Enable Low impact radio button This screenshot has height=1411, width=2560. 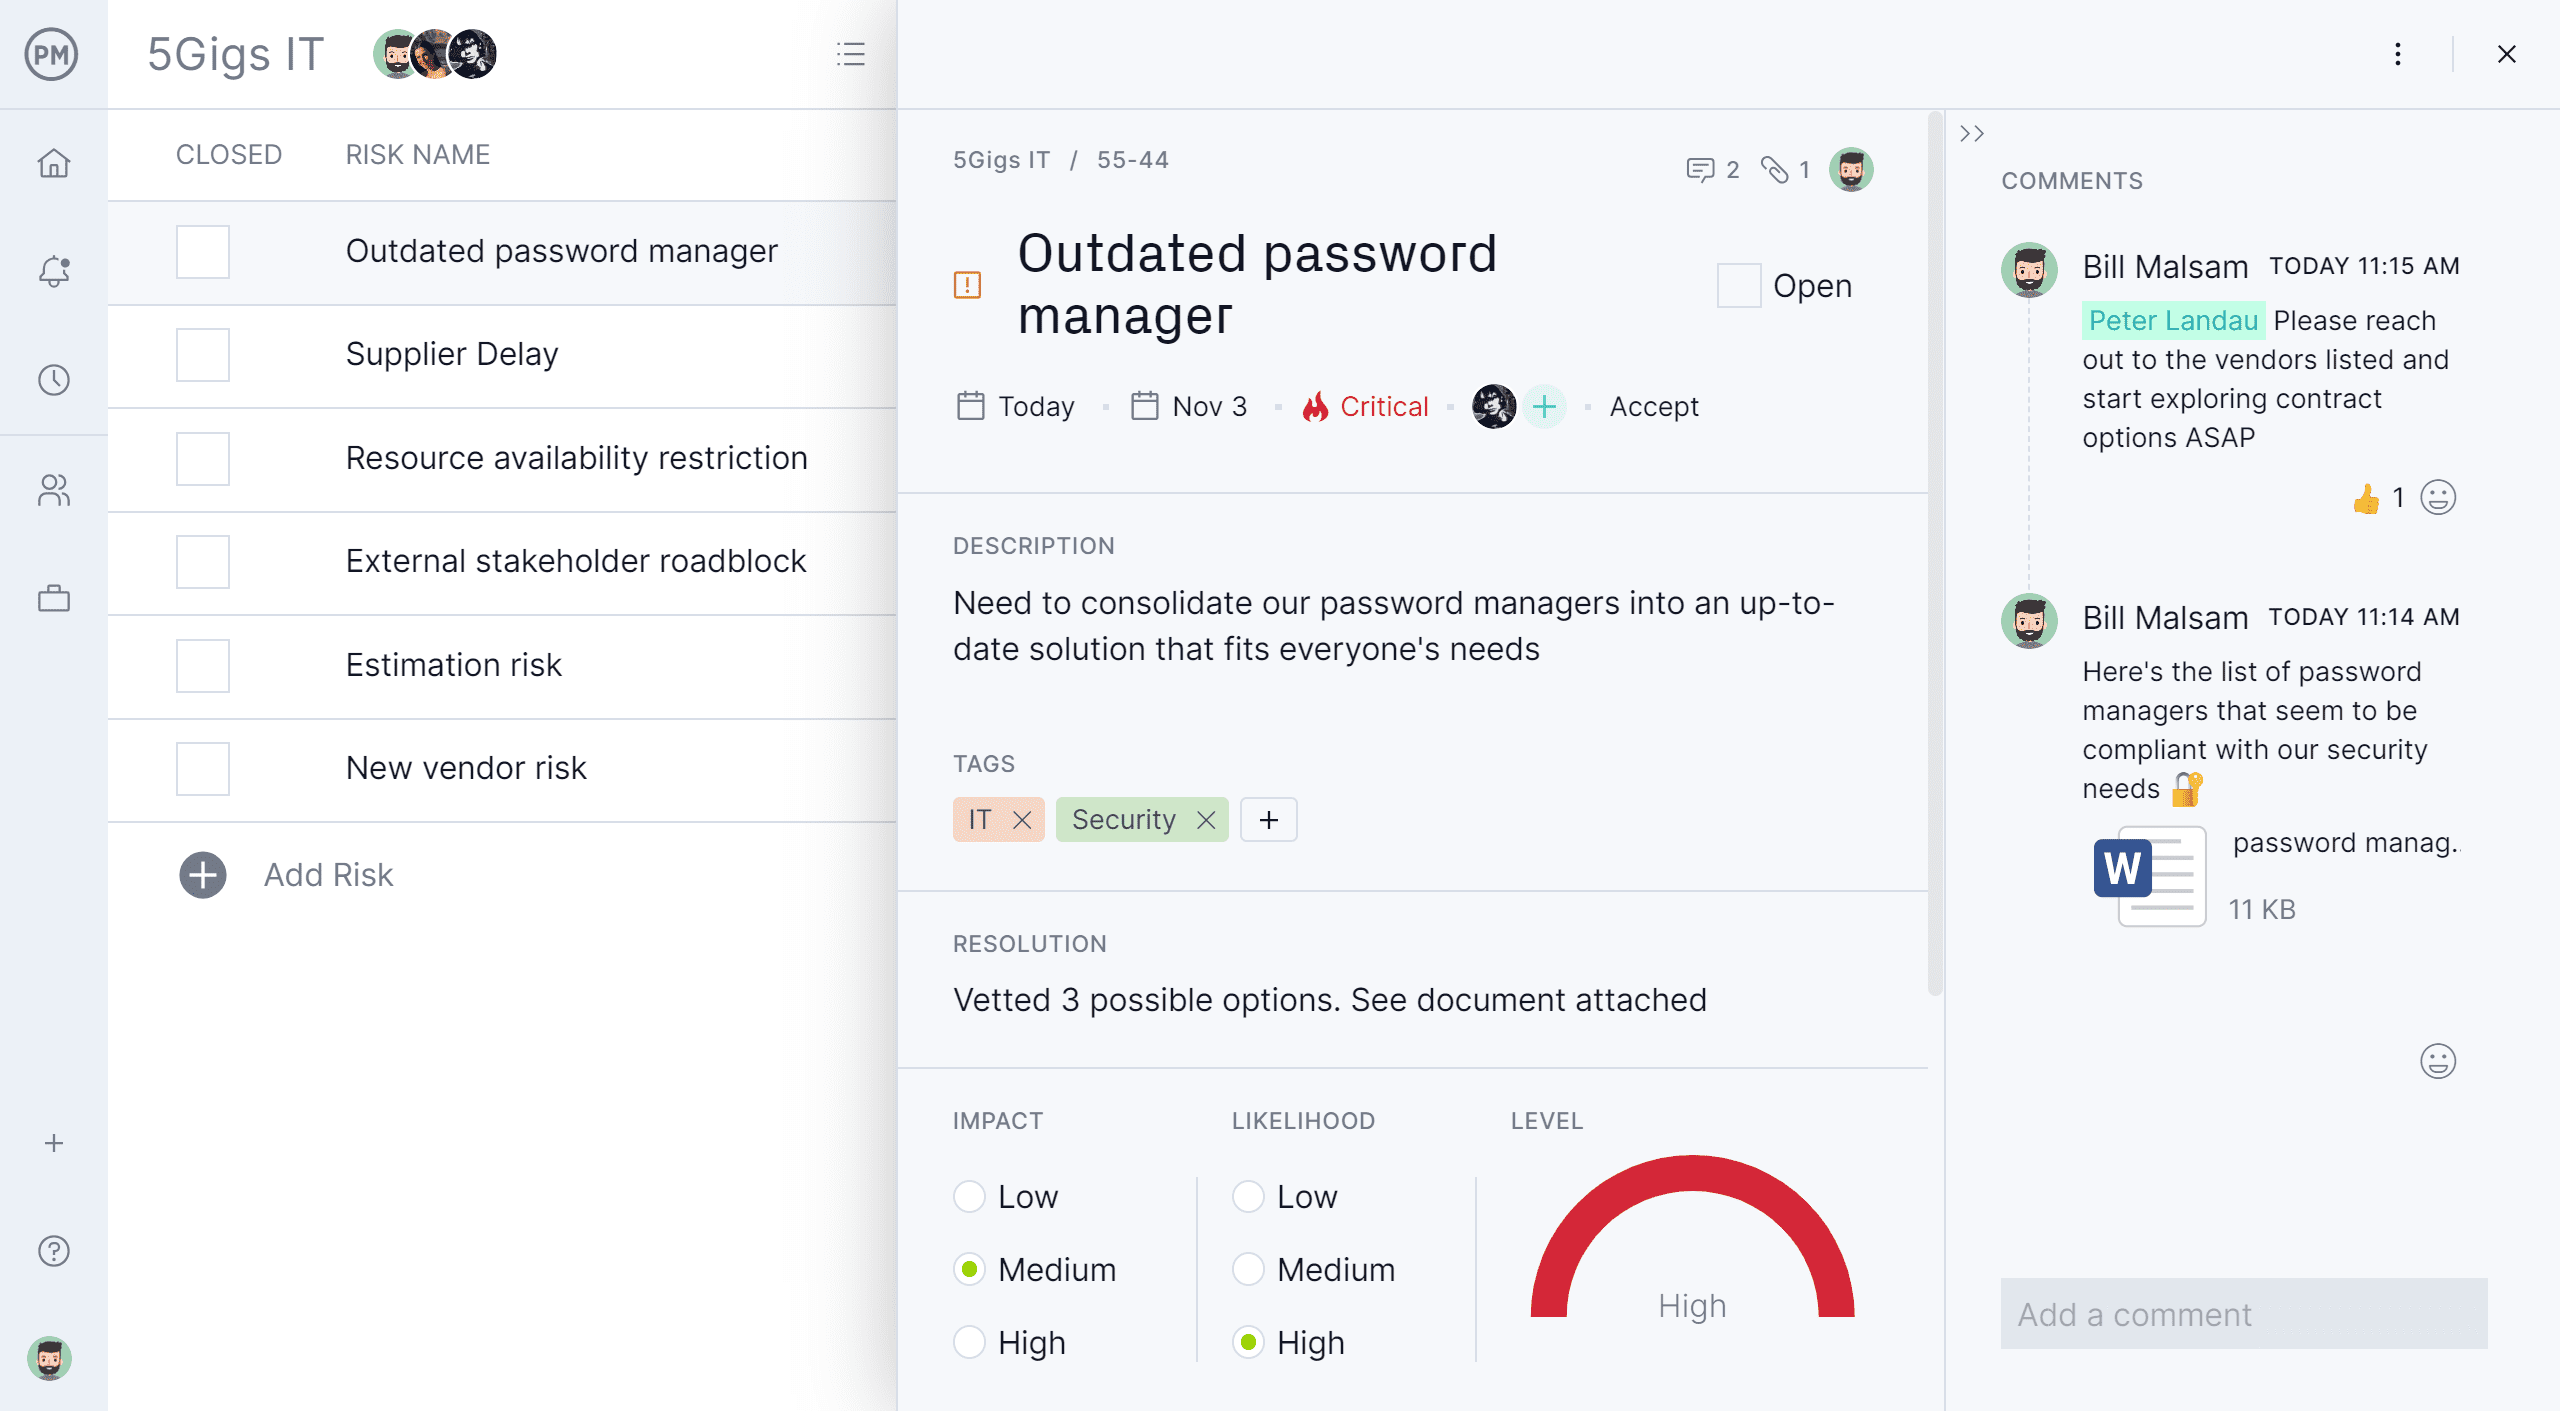tap(967, 1196)
